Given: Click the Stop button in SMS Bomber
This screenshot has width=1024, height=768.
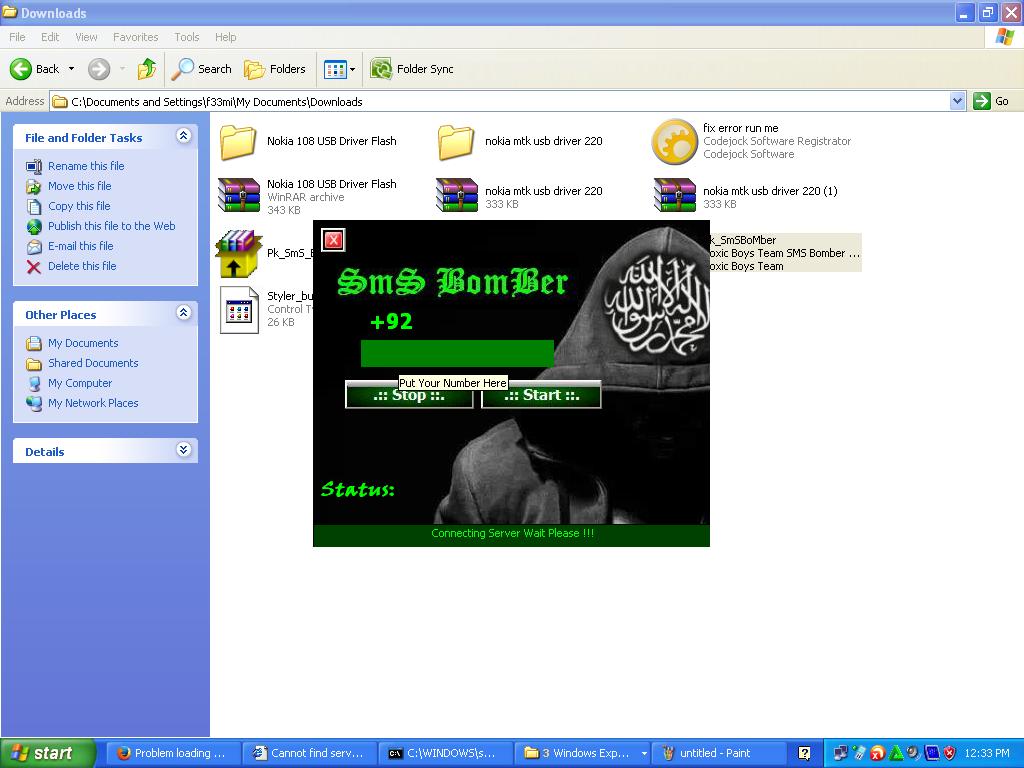Looking at the screenshot, I should coord(409,396).
